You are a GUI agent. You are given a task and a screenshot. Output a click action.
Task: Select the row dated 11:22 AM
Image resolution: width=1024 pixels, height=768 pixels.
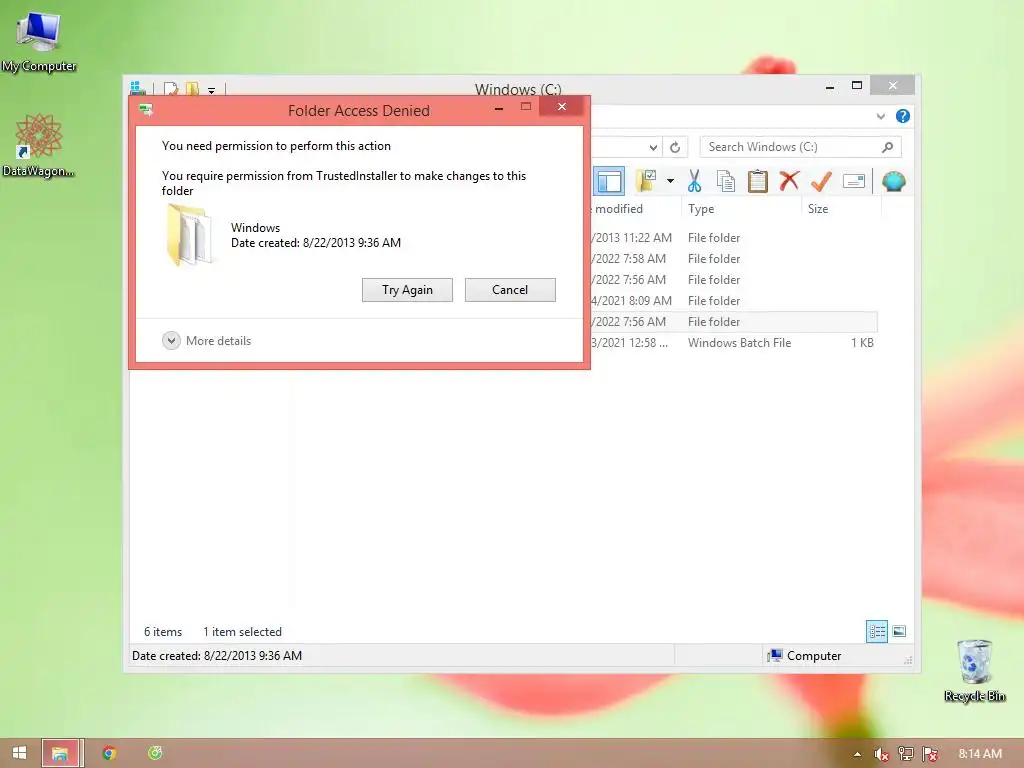pos(733,238)
